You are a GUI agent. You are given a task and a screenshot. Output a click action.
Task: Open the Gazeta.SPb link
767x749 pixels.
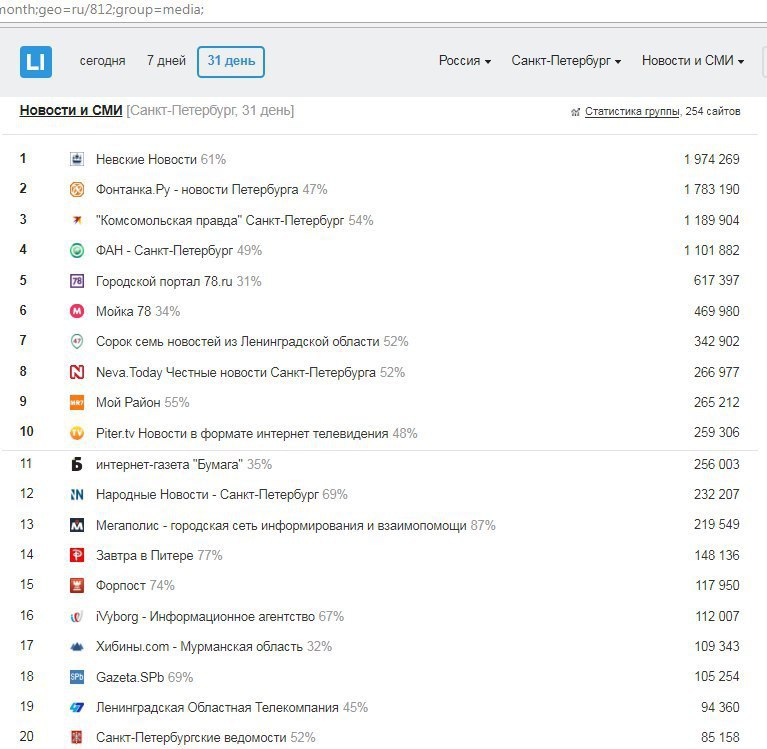(130, 678)
